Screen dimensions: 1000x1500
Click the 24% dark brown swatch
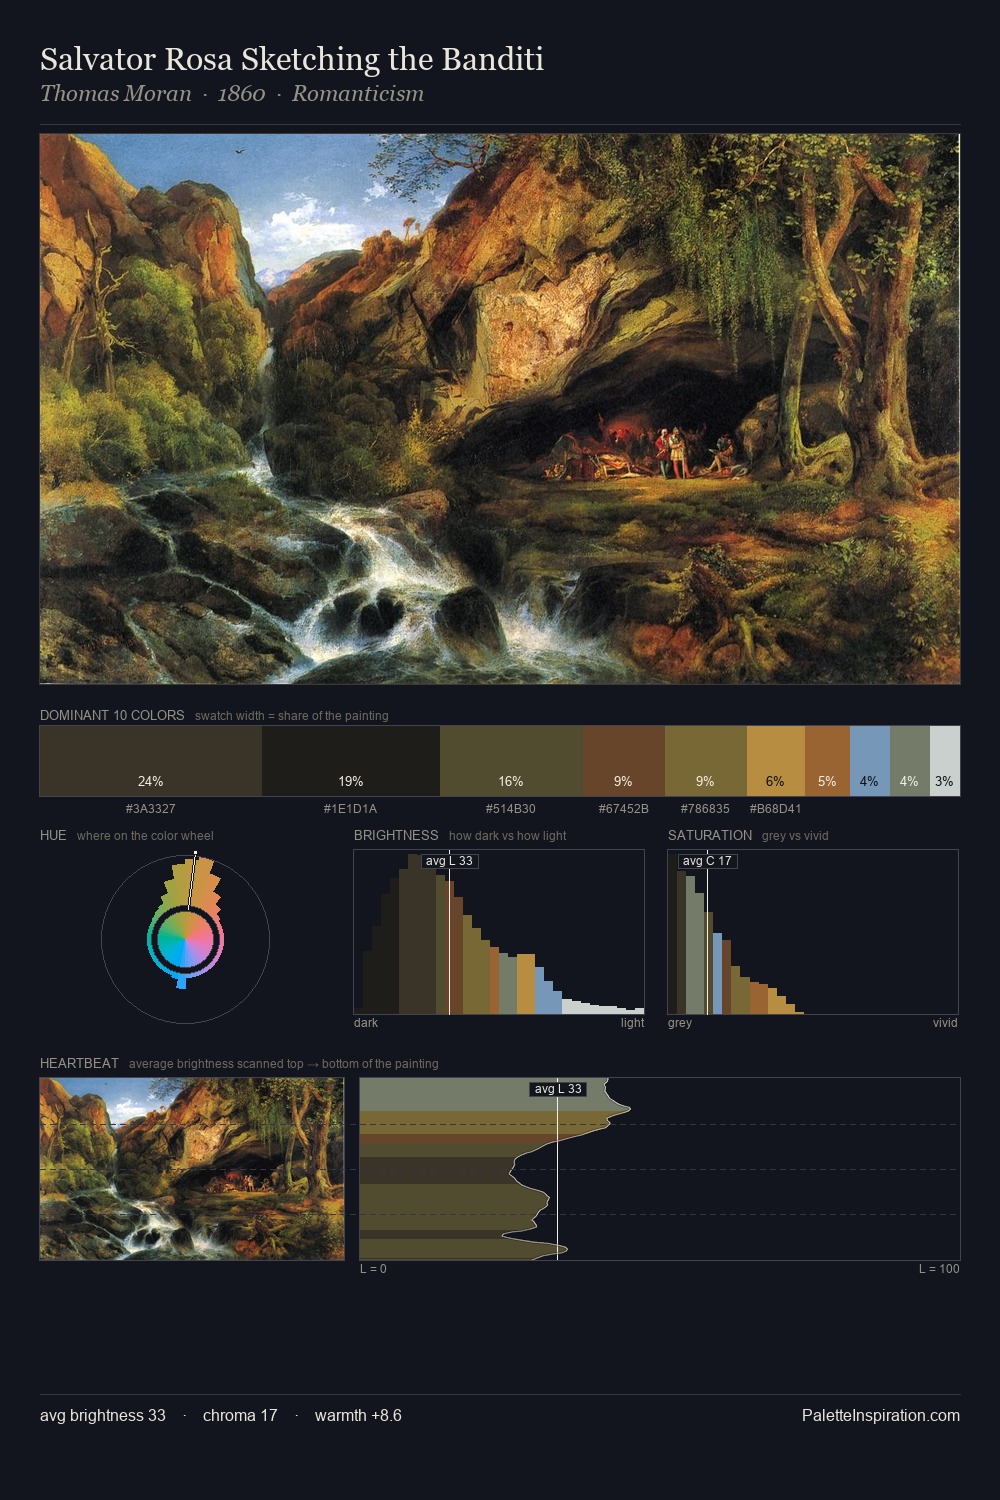tap(151, 761)
